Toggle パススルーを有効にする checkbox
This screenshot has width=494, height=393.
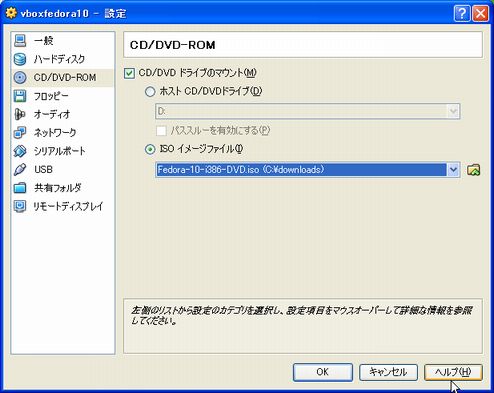pos(161,131)
